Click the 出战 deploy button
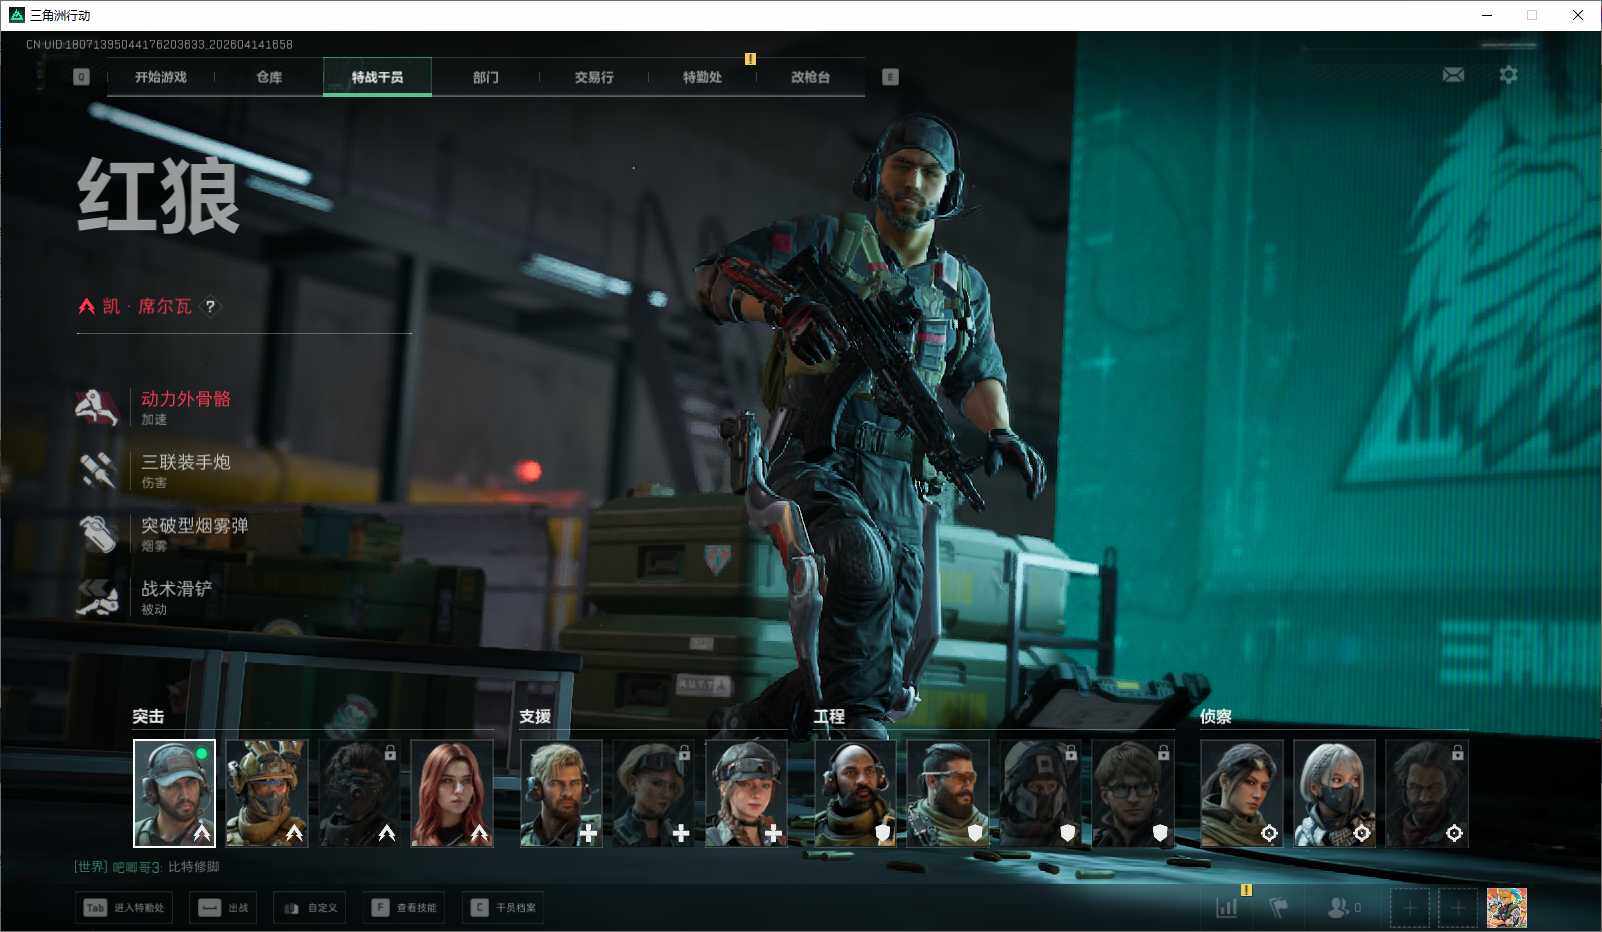The width and height of the screenshot is (1602, 932). click(x=224, y=908)
